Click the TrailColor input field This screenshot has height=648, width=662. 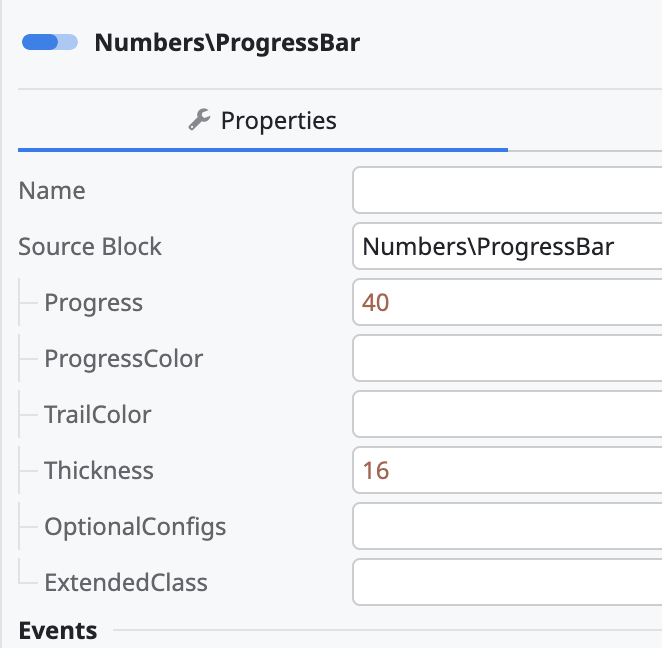click(x=507, y=415)
